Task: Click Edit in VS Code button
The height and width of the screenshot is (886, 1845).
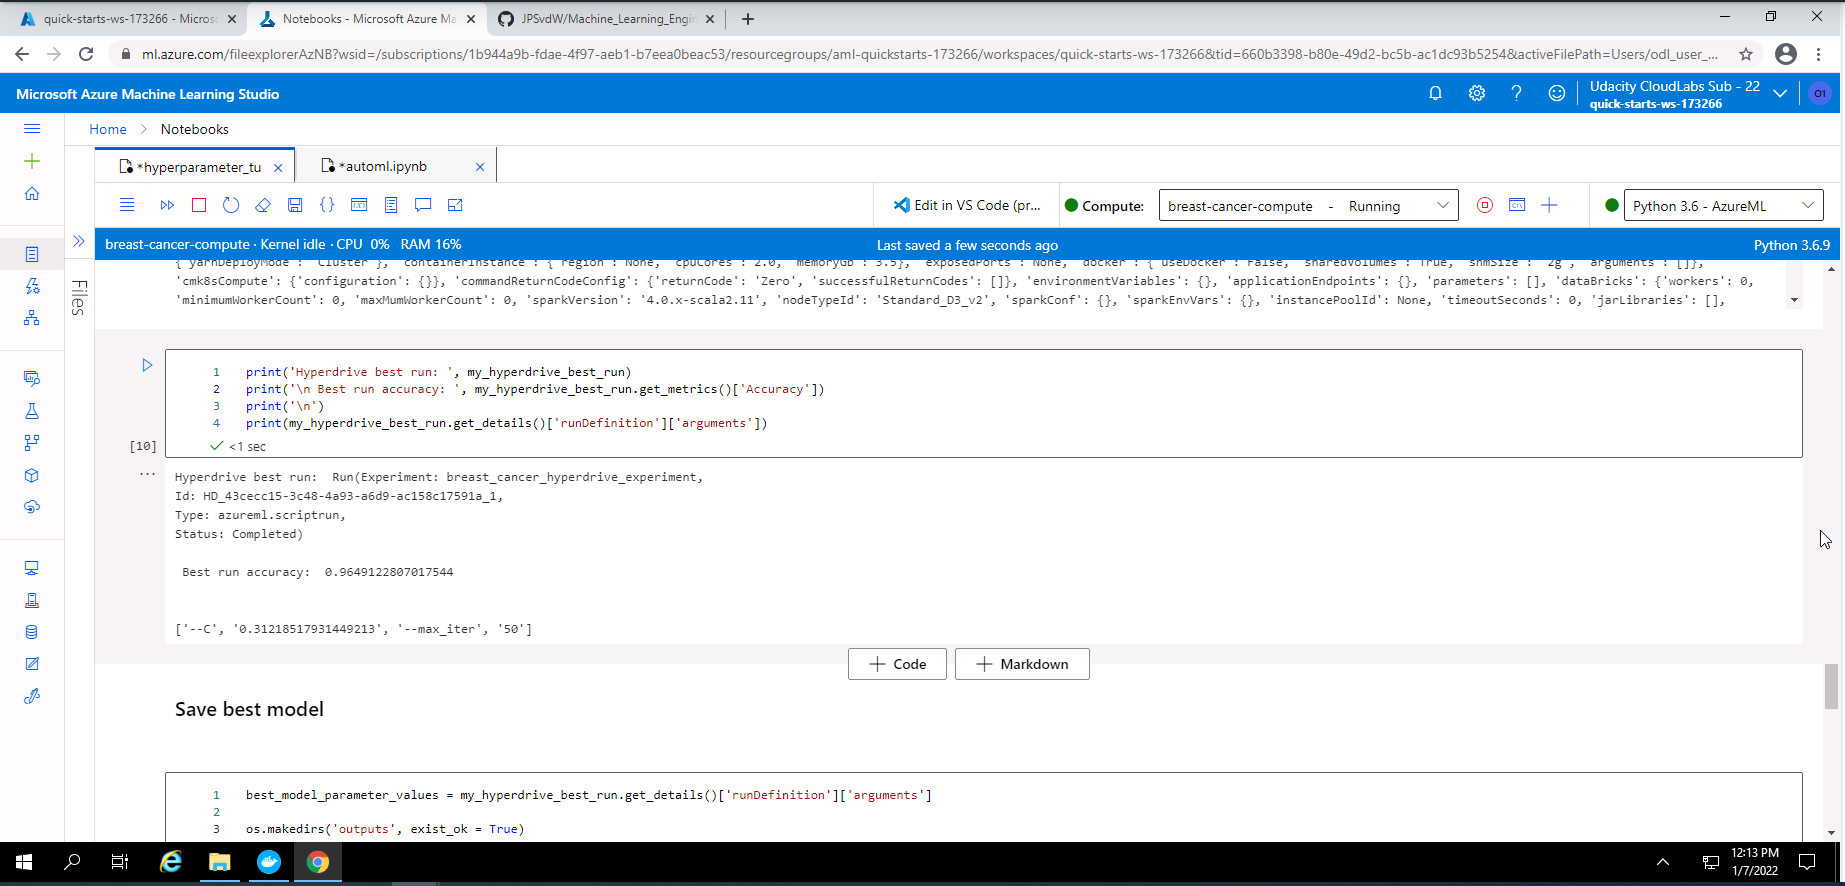Action: pyautogui.click(x=967, y=205)
